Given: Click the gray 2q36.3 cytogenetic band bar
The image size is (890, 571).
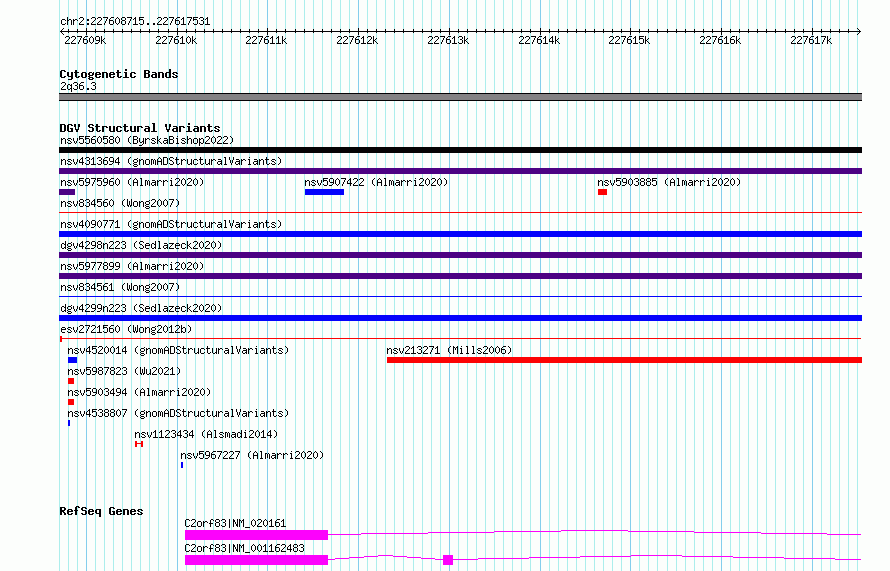Looking at the screenshot, I should coord(460,97).
